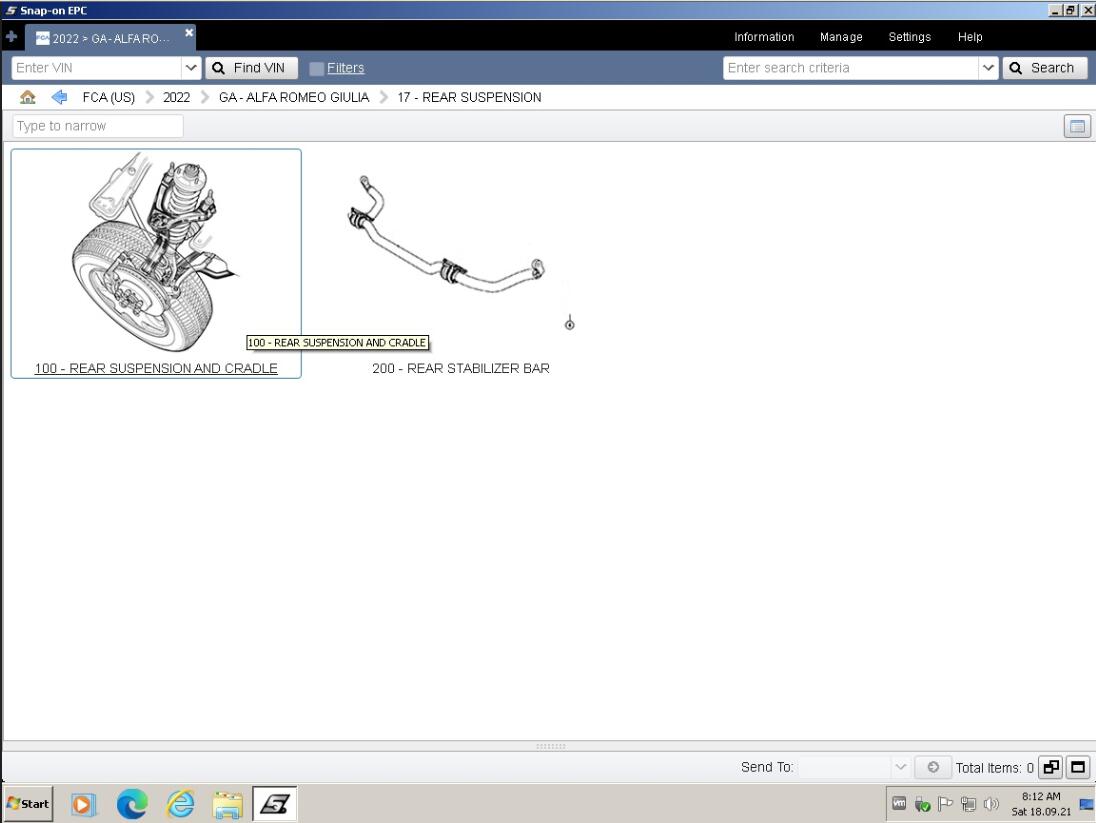
Task: Expand the search criteria dropdown
Action: [988, 68]
